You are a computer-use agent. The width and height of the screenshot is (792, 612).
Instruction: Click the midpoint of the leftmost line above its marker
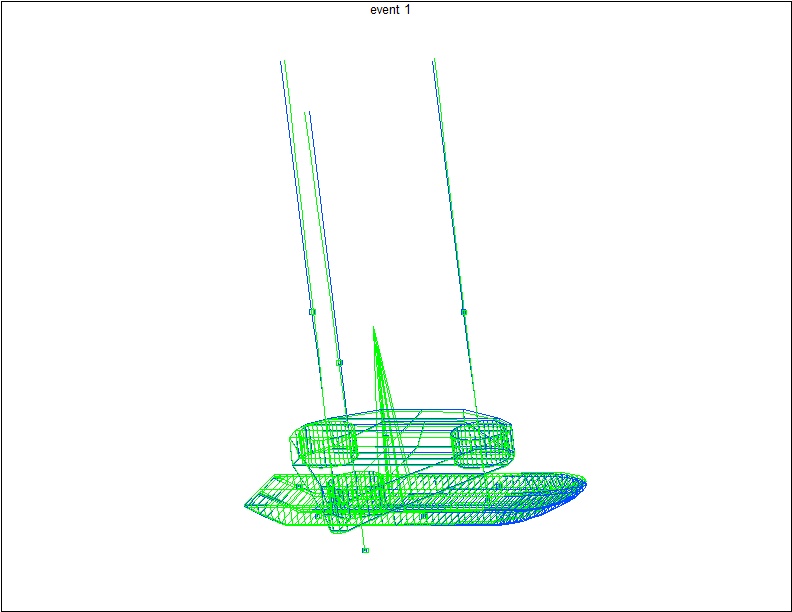297,186
